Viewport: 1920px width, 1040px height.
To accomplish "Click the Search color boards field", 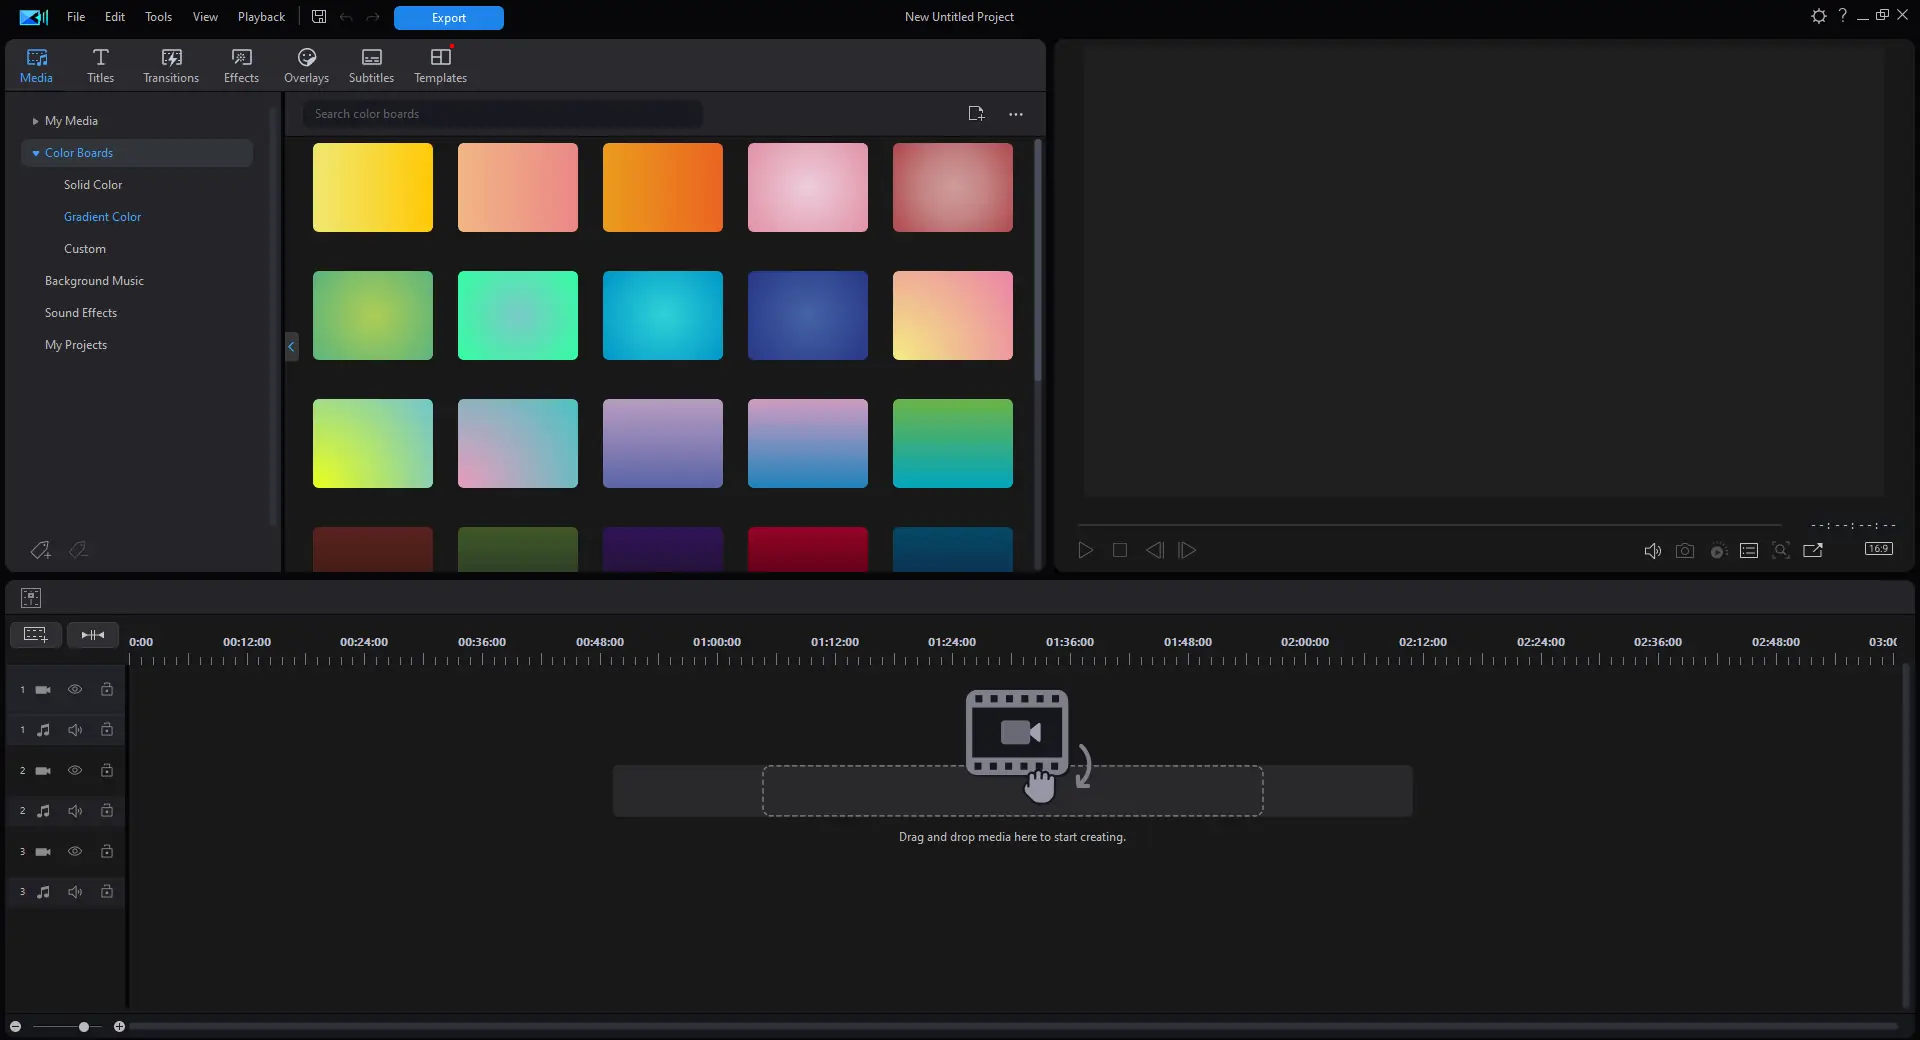I will [502, 114].
